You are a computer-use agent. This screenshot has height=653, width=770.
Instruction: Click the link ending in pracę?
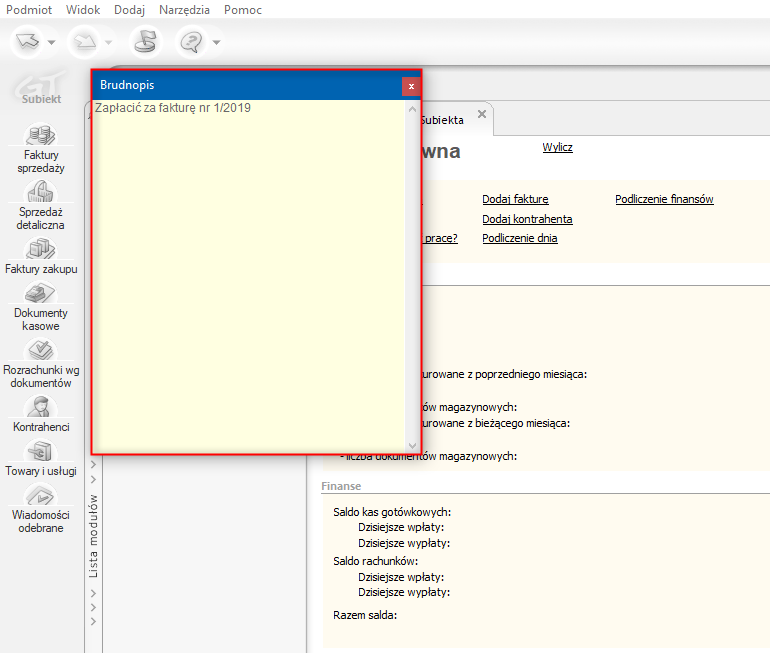point(440,238)
